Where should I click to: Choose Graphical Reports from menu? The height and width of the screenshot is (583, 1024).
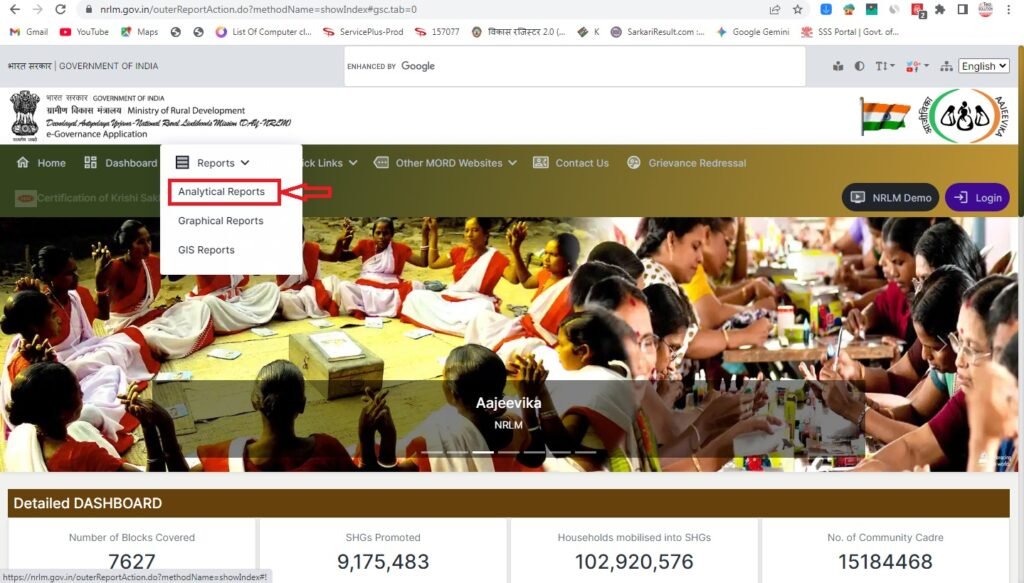221,221
